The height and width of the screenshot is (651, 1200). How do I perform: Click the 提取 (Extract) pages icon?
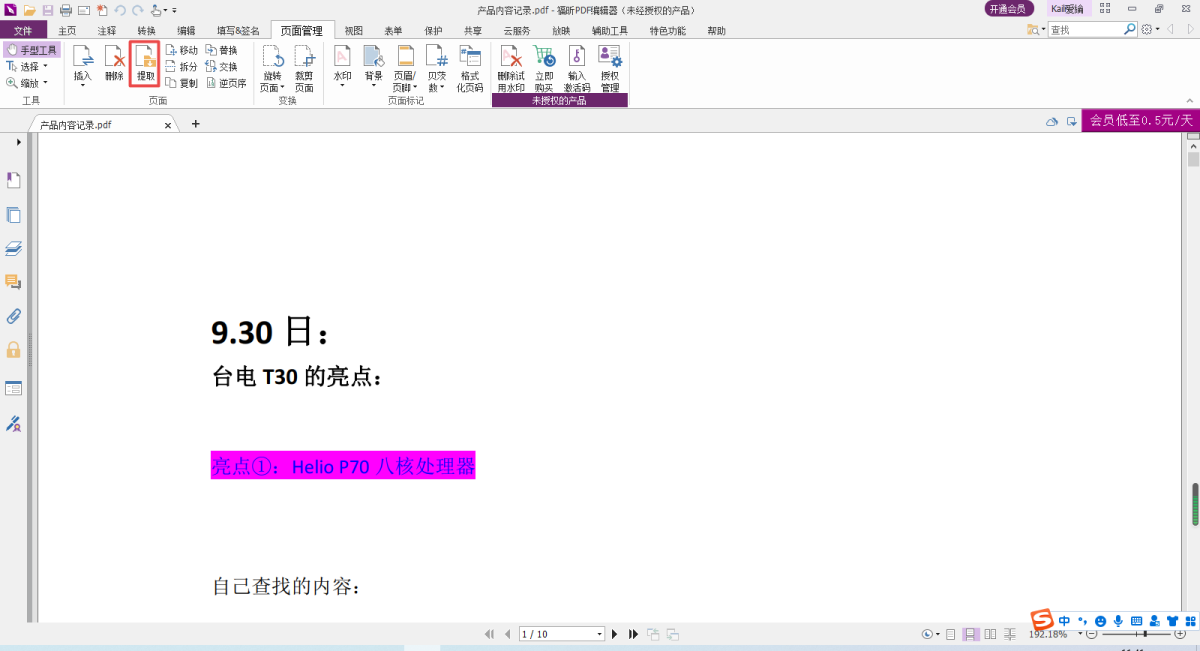[x=145, y=64]
